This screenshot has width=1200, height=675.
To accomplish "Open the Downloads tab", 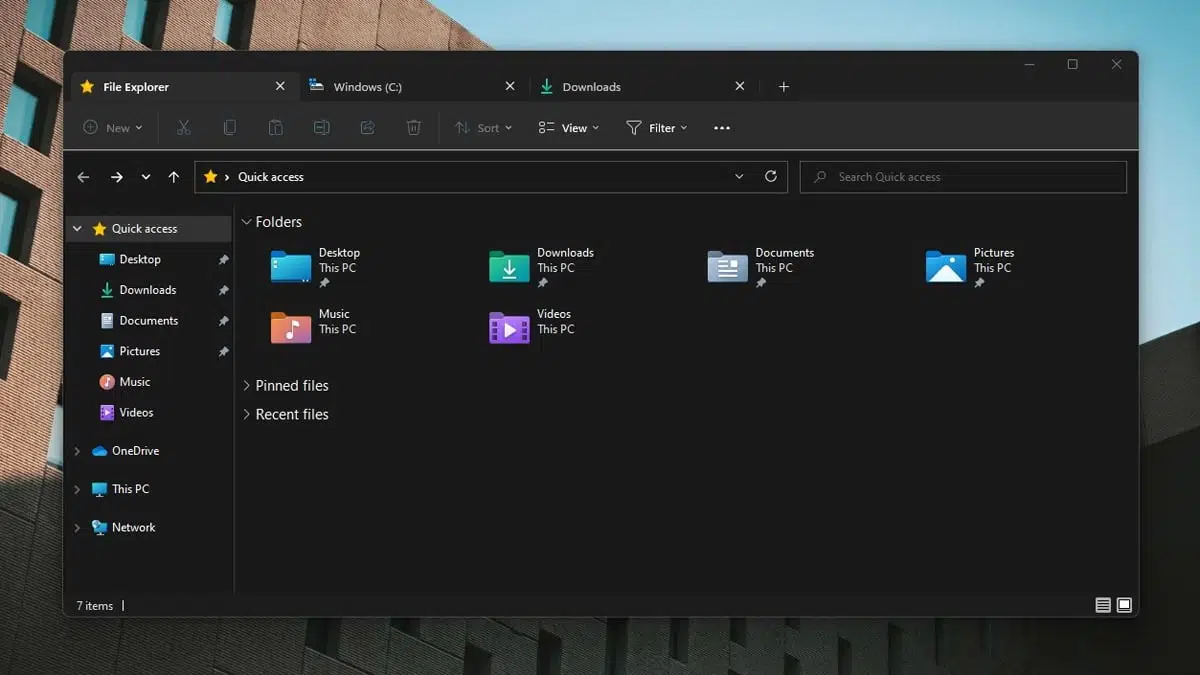I will click(x=592, y=86).
